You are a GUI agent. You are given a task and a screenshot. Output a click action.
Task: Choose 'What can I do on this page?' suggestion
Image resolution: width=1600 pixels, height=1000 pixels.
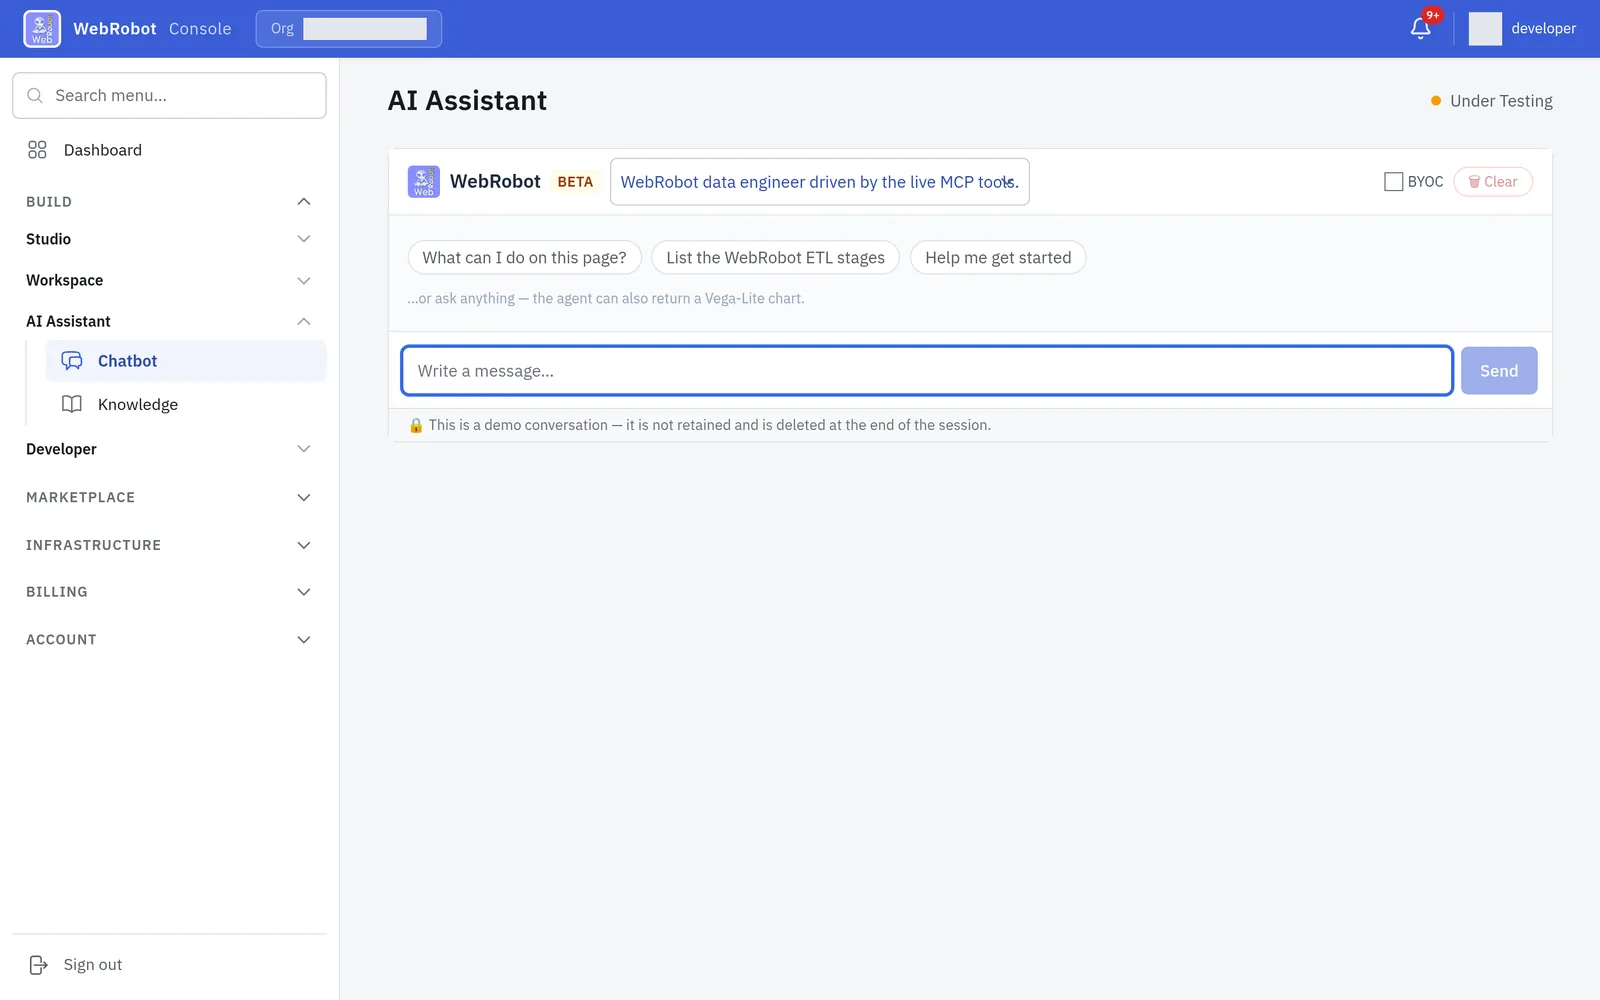click(524, 258)
